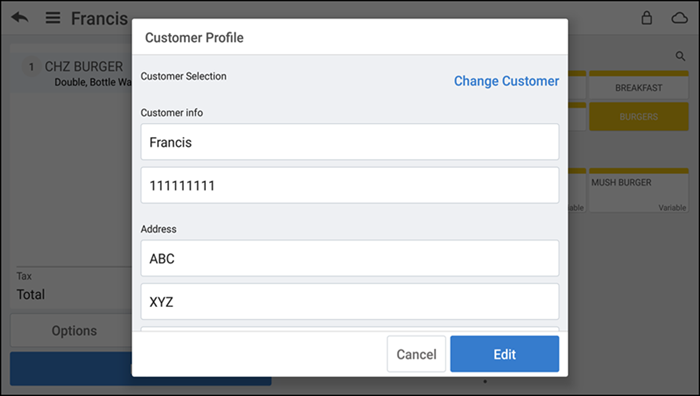Image resolution: width=700 pixels, height=396 pixels.
Task: Click the Total label
Action: (31, 294)
